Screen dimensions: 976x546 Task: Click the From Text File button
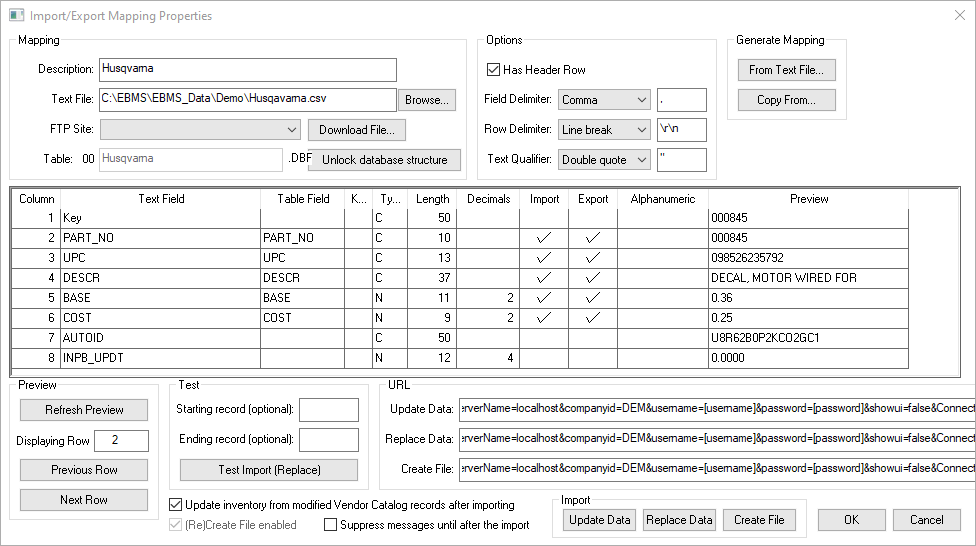786,70
